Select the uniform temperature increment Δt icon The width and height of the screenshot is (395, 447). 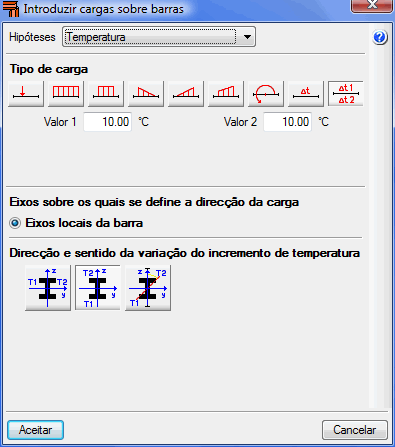pyautogui.click(x=306, y=94)
